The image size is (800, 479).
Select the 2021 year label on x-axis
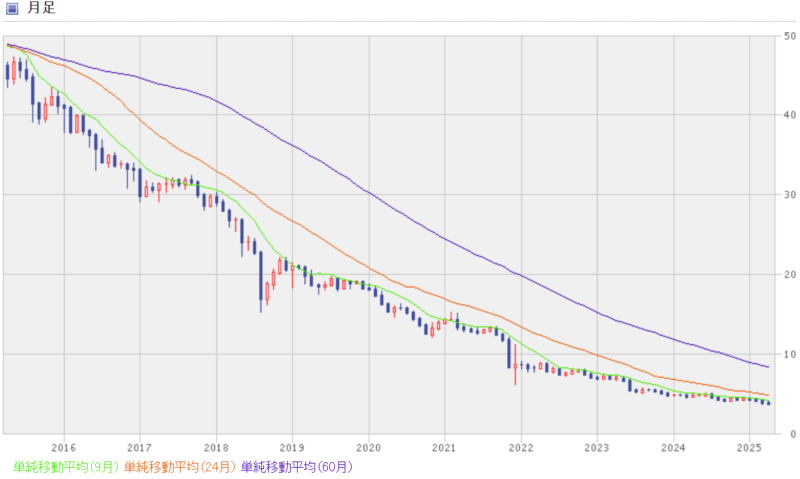(444, 446)
